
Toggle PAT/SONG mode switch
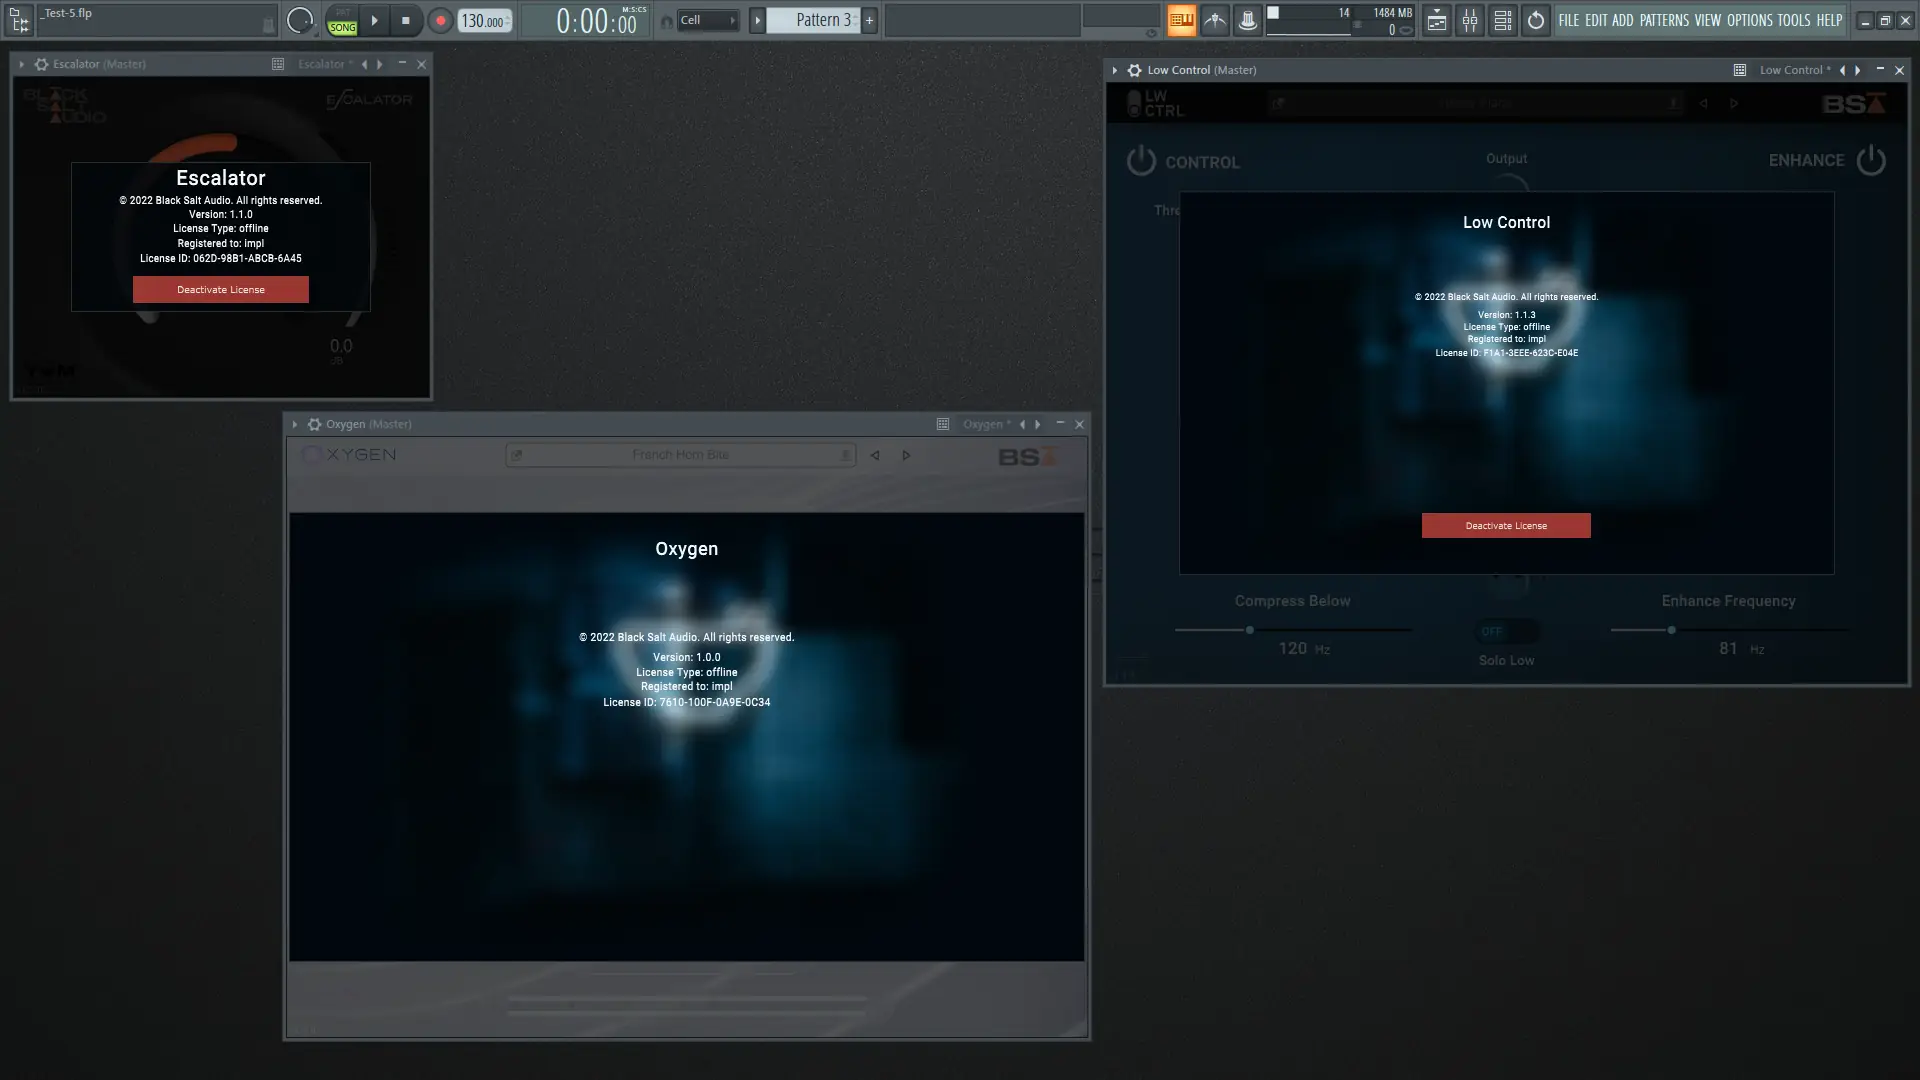(x=342, y=21)
